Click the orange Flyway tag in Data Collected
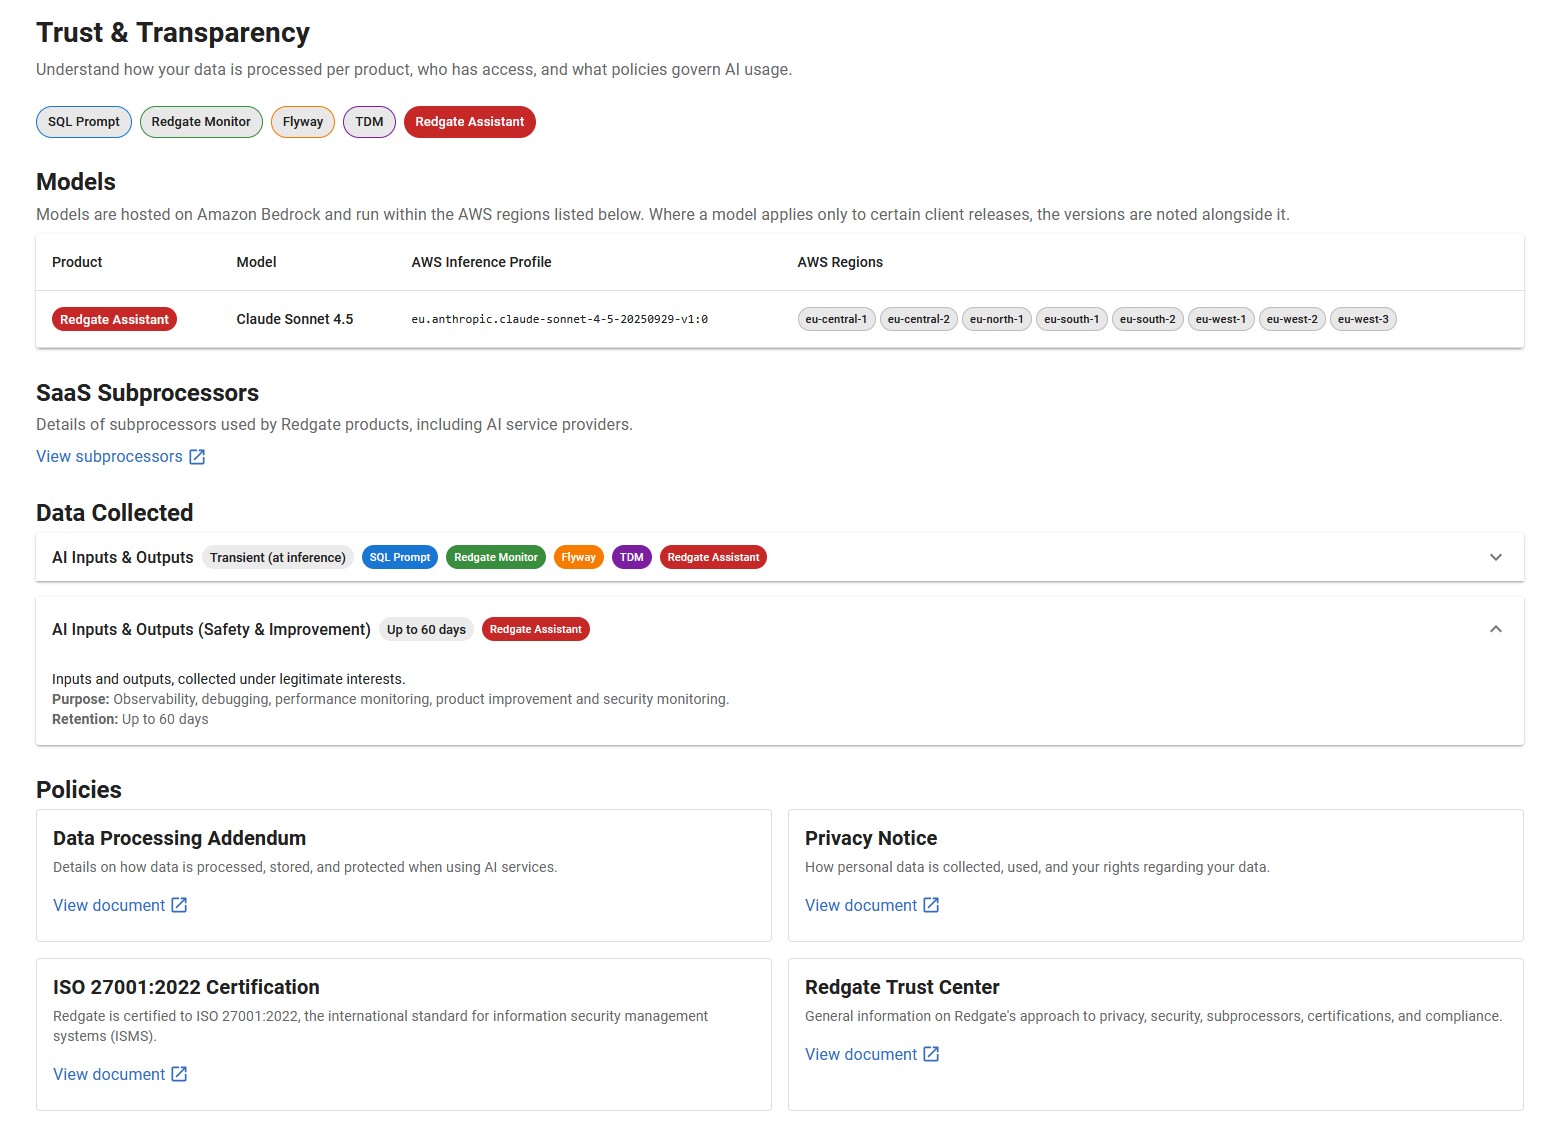1546x1132 pixels. 578,558
